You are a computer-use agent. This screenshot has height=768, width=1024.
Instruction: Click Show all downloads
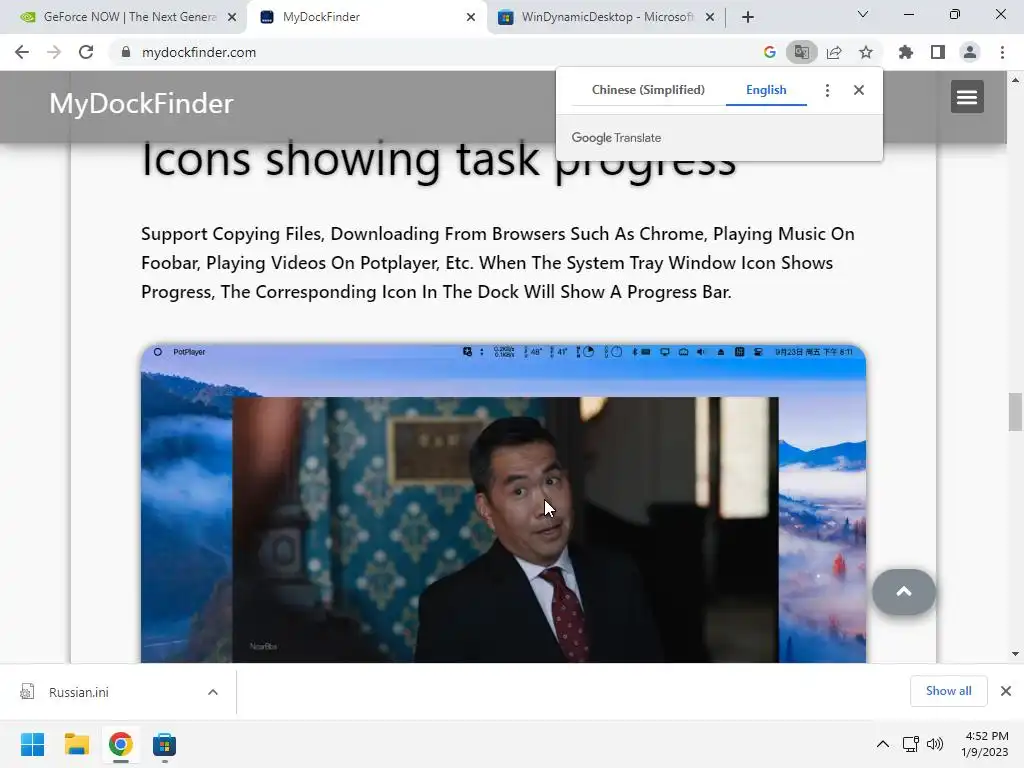(x=948, y=691)
